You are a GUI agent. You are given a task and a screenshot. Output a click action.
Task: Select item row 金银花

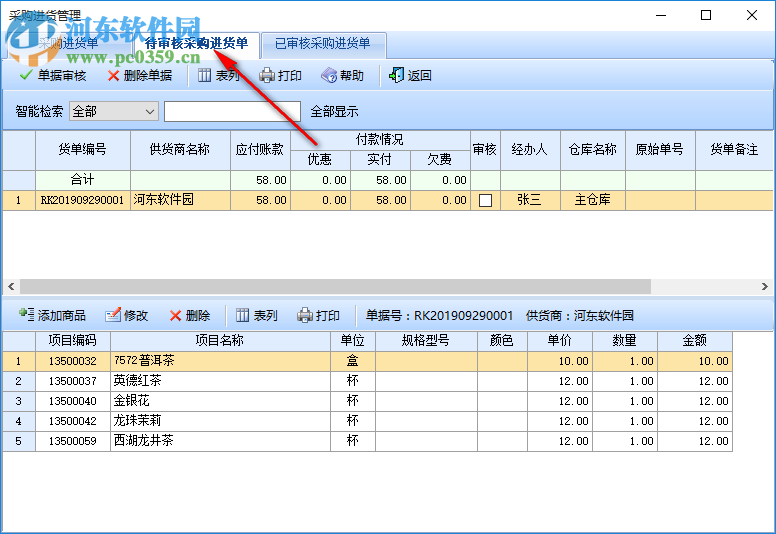pos(367,401)
